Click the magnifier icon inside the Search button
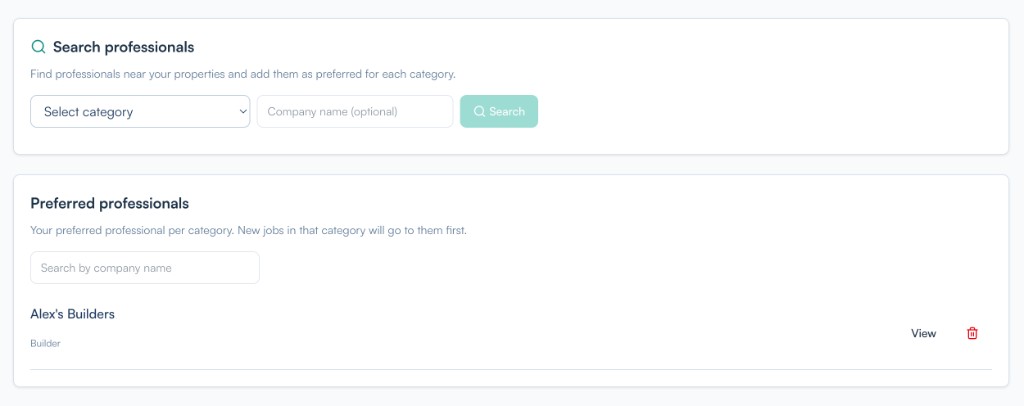Image resolution: width=1024 pixels, height=406 pixels. 479,112
